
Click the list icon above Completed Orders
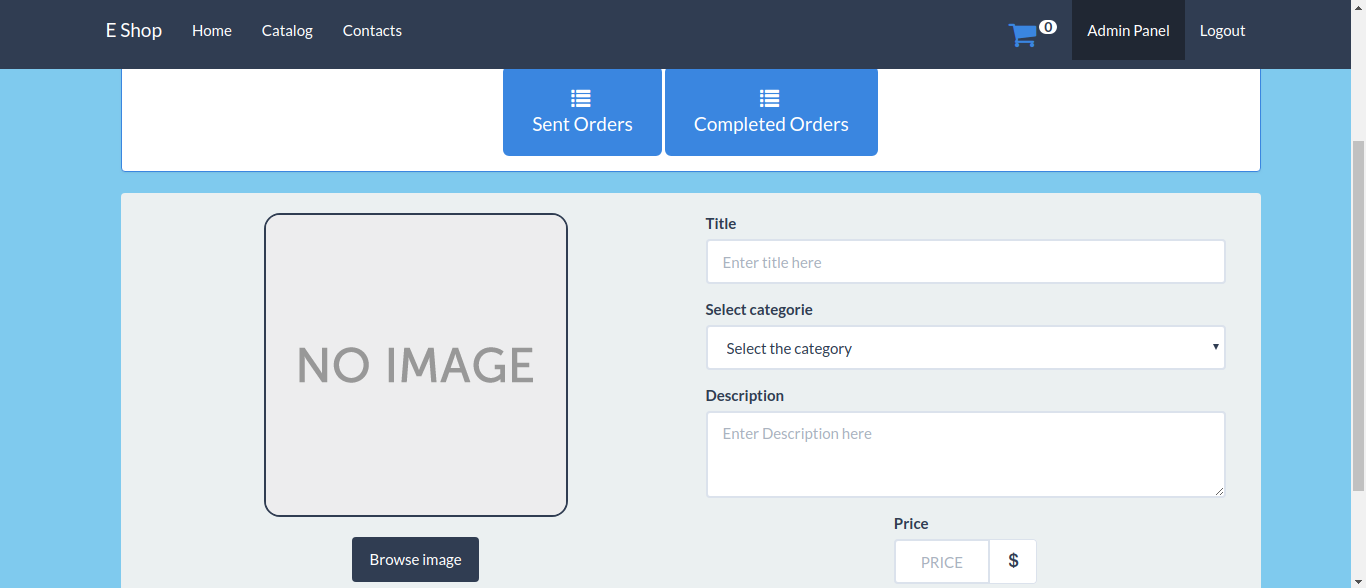click(769, 98)
